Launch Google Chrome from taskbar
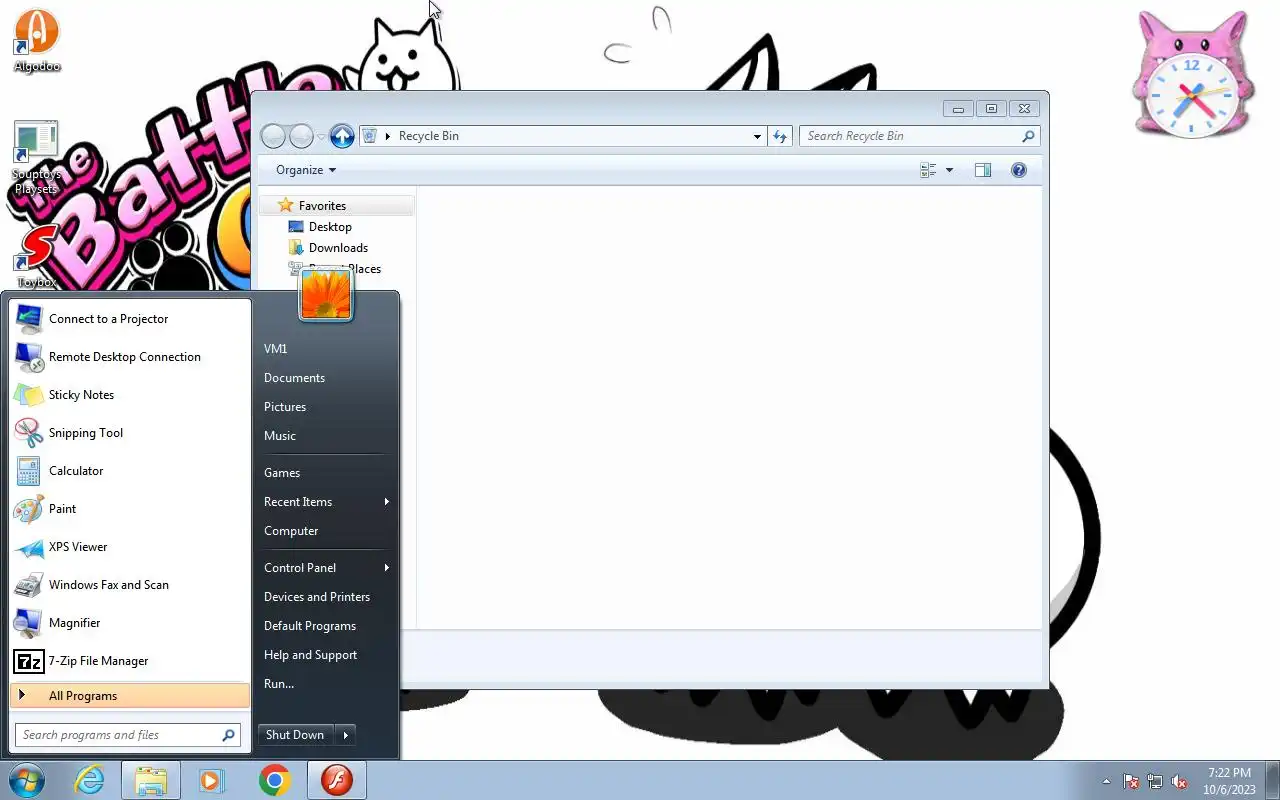 click(274, 780)
